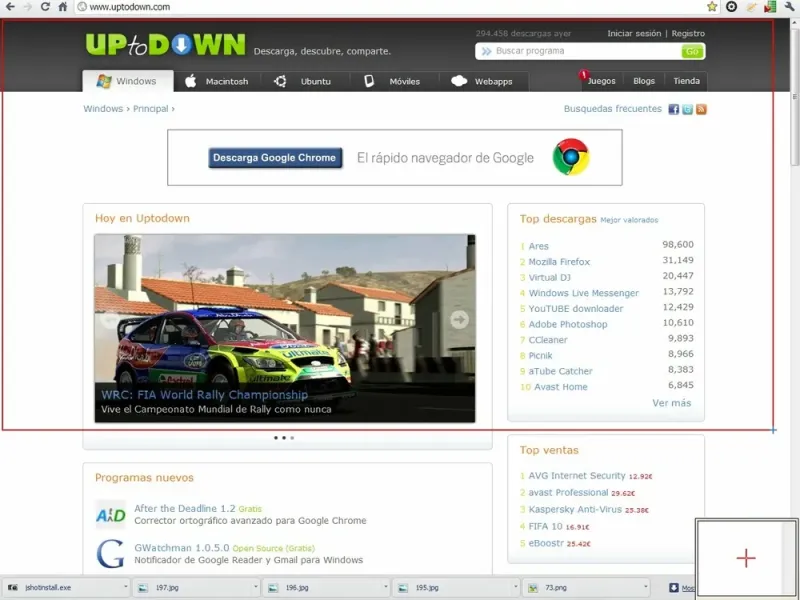Click the Iniciar sesión link
800x600 pixels.
(634, 33)
